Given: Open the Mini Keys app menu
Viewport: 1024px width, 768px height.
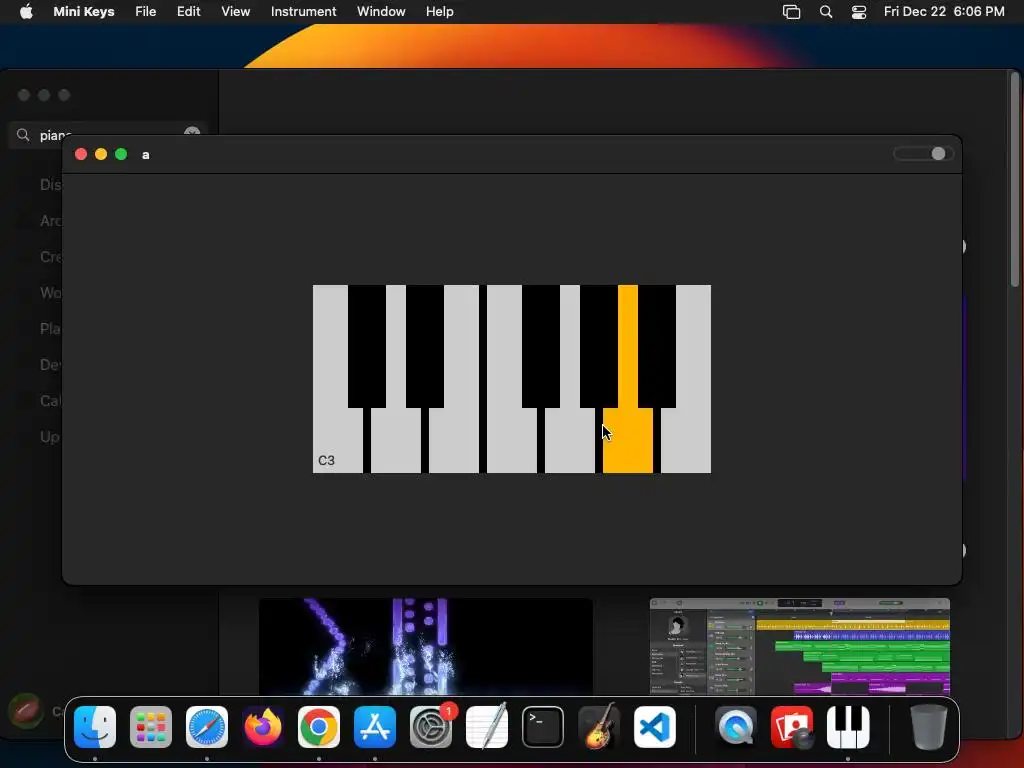Looking at the screenshot, I should (84, 12).
